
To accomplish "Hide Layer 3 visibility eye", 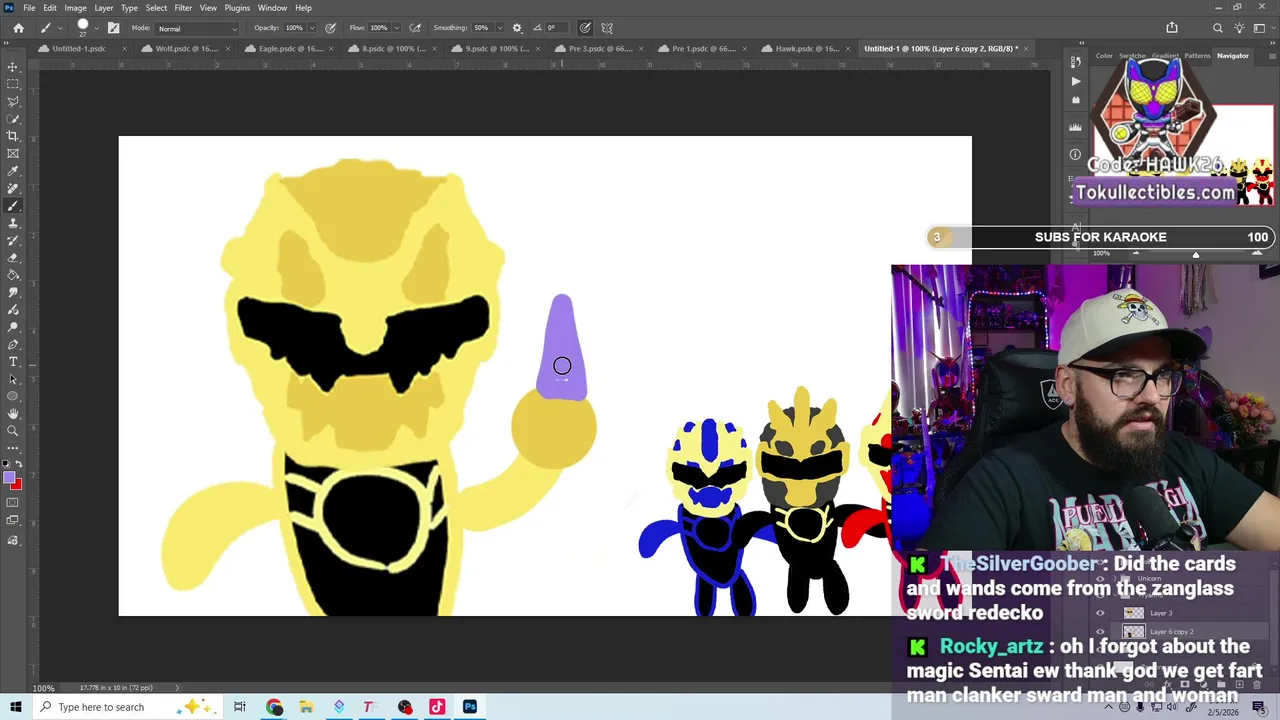I will (1100, 613).
